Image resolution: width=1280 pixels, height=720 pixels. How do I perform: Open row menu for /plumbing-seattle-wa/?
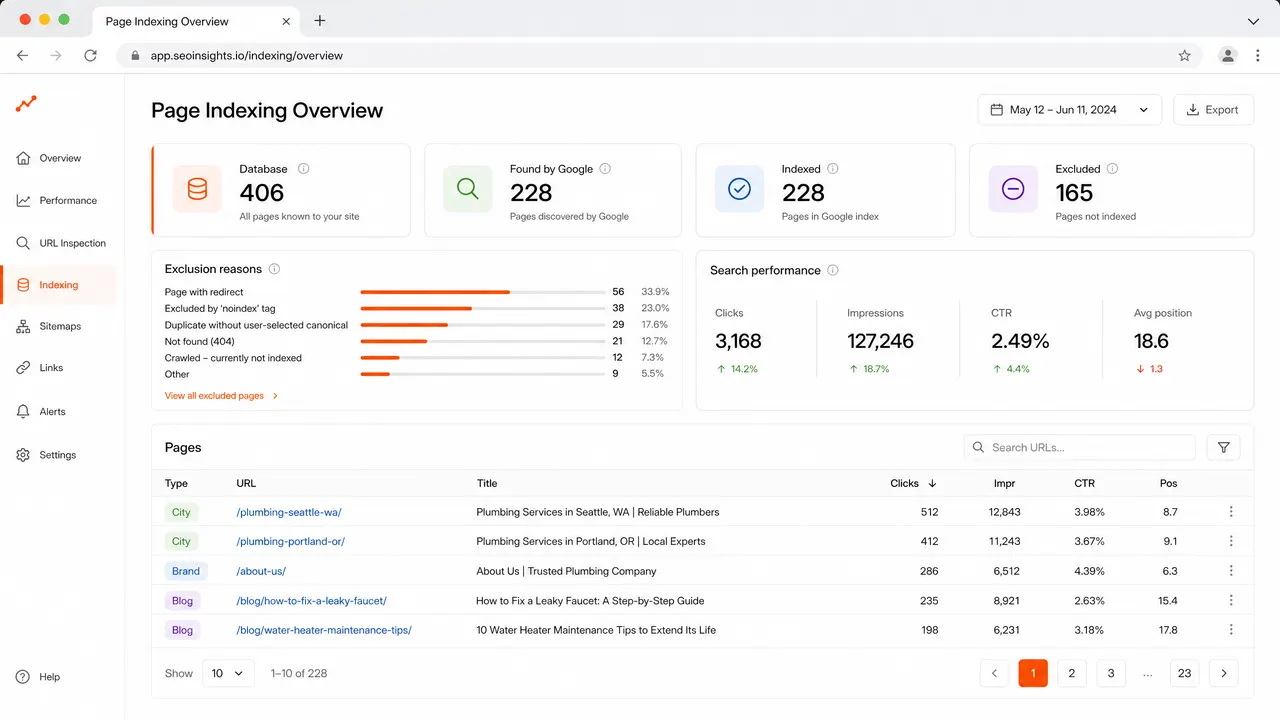[x=1231, y=512]
